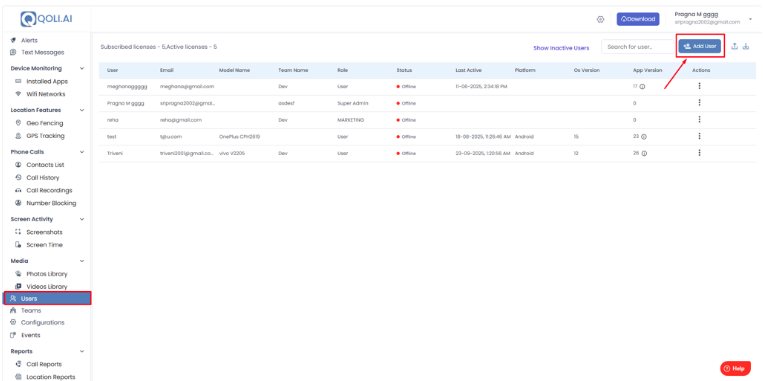Click info icon next to app version 26

[x=644, y=153]
